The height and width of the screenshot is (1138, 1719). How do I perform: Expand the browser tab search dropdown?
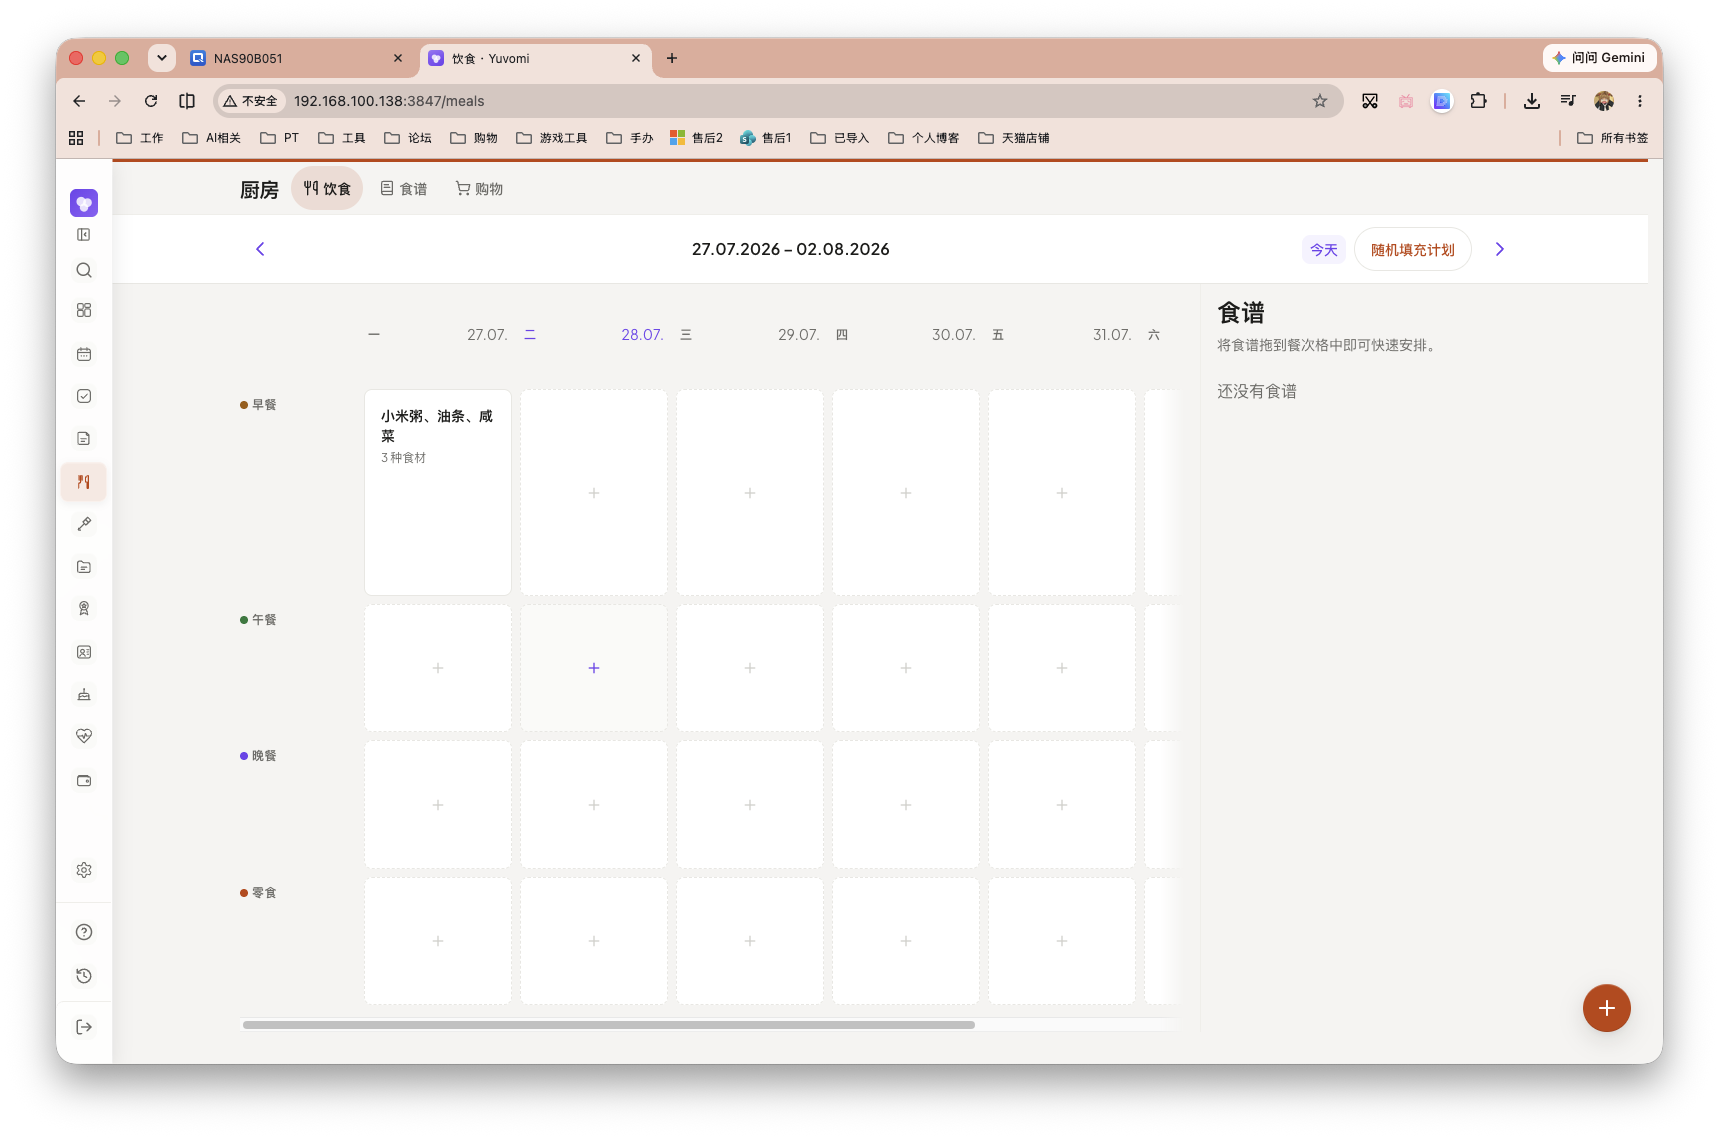(162, 58)
